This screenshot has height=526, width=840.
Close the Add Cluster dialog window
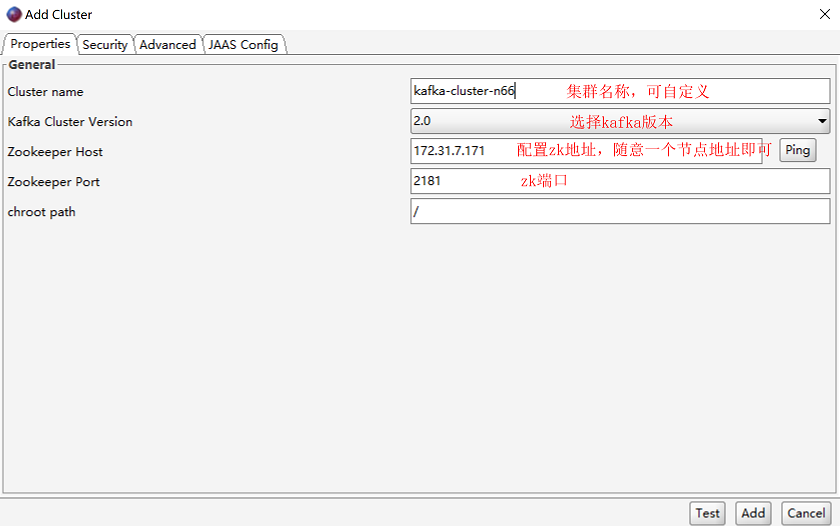pos(824,14)
